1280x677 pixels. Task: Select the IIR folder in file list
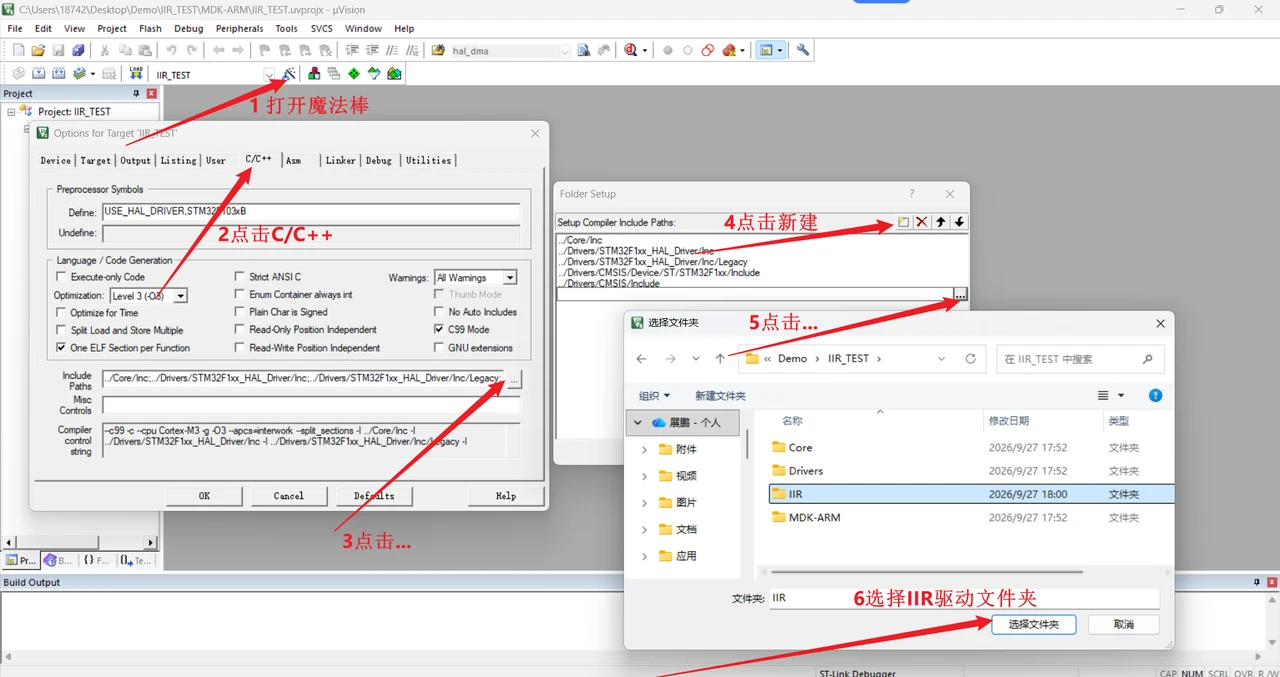[970, 494]
